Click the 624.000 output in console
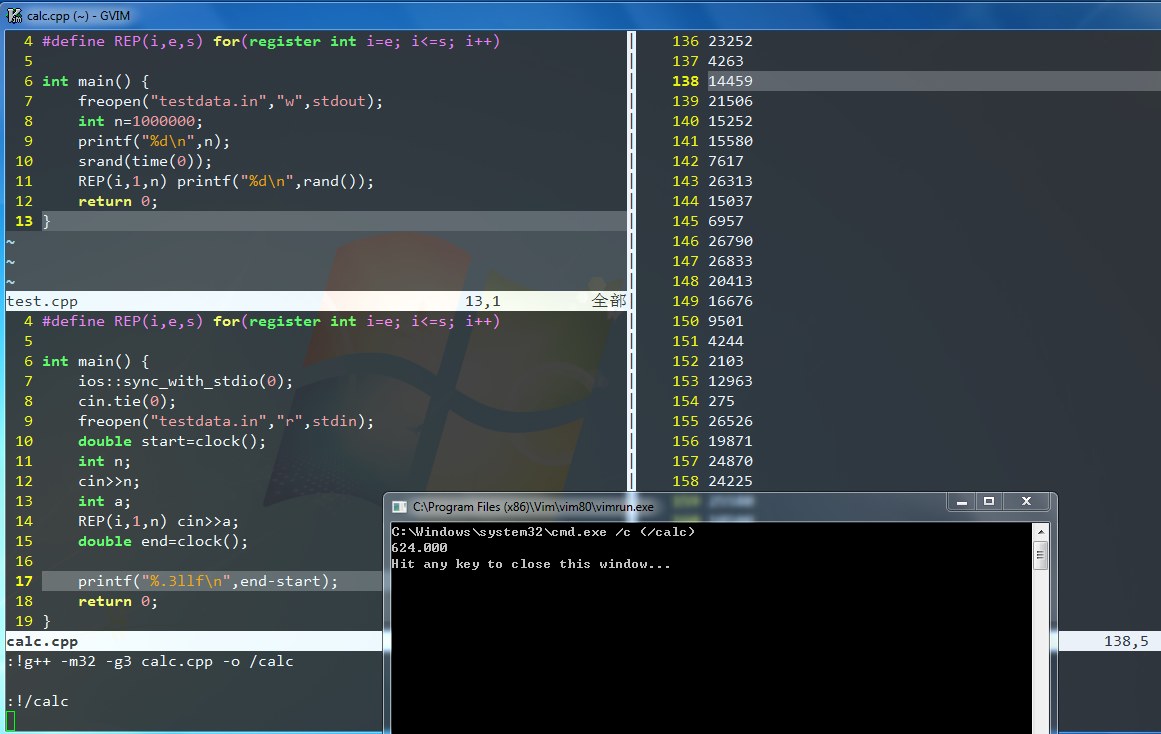 click(419, 547)
